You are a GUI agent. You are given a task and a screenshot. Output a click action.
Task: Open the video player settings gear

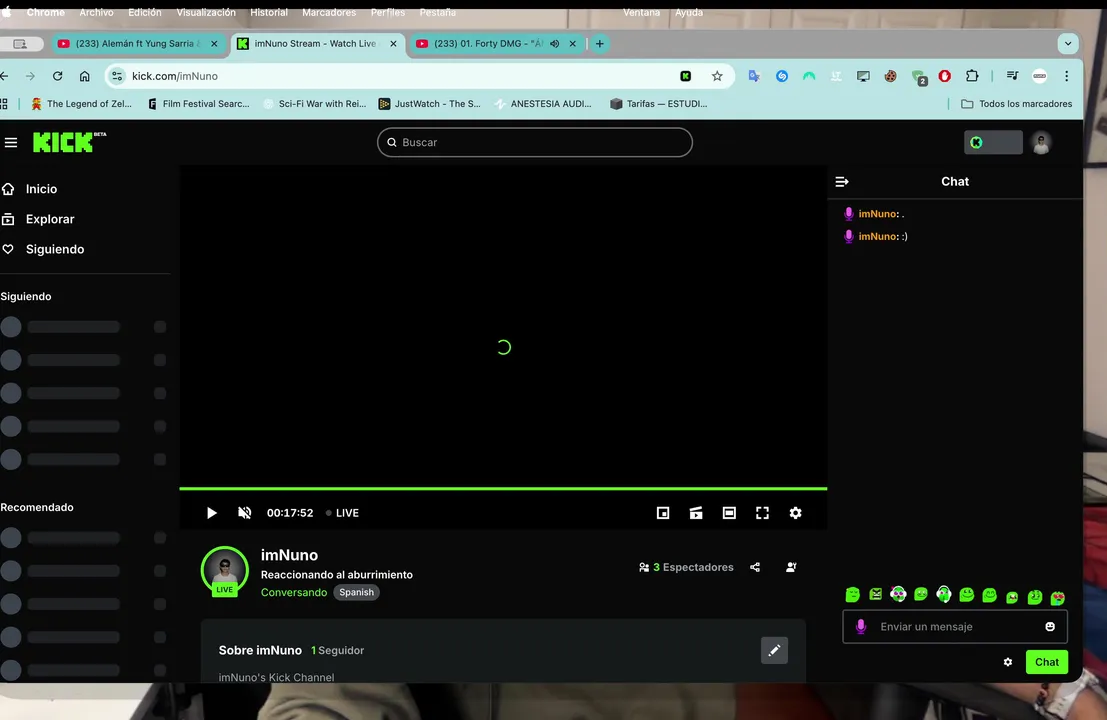tap(796, 513)
